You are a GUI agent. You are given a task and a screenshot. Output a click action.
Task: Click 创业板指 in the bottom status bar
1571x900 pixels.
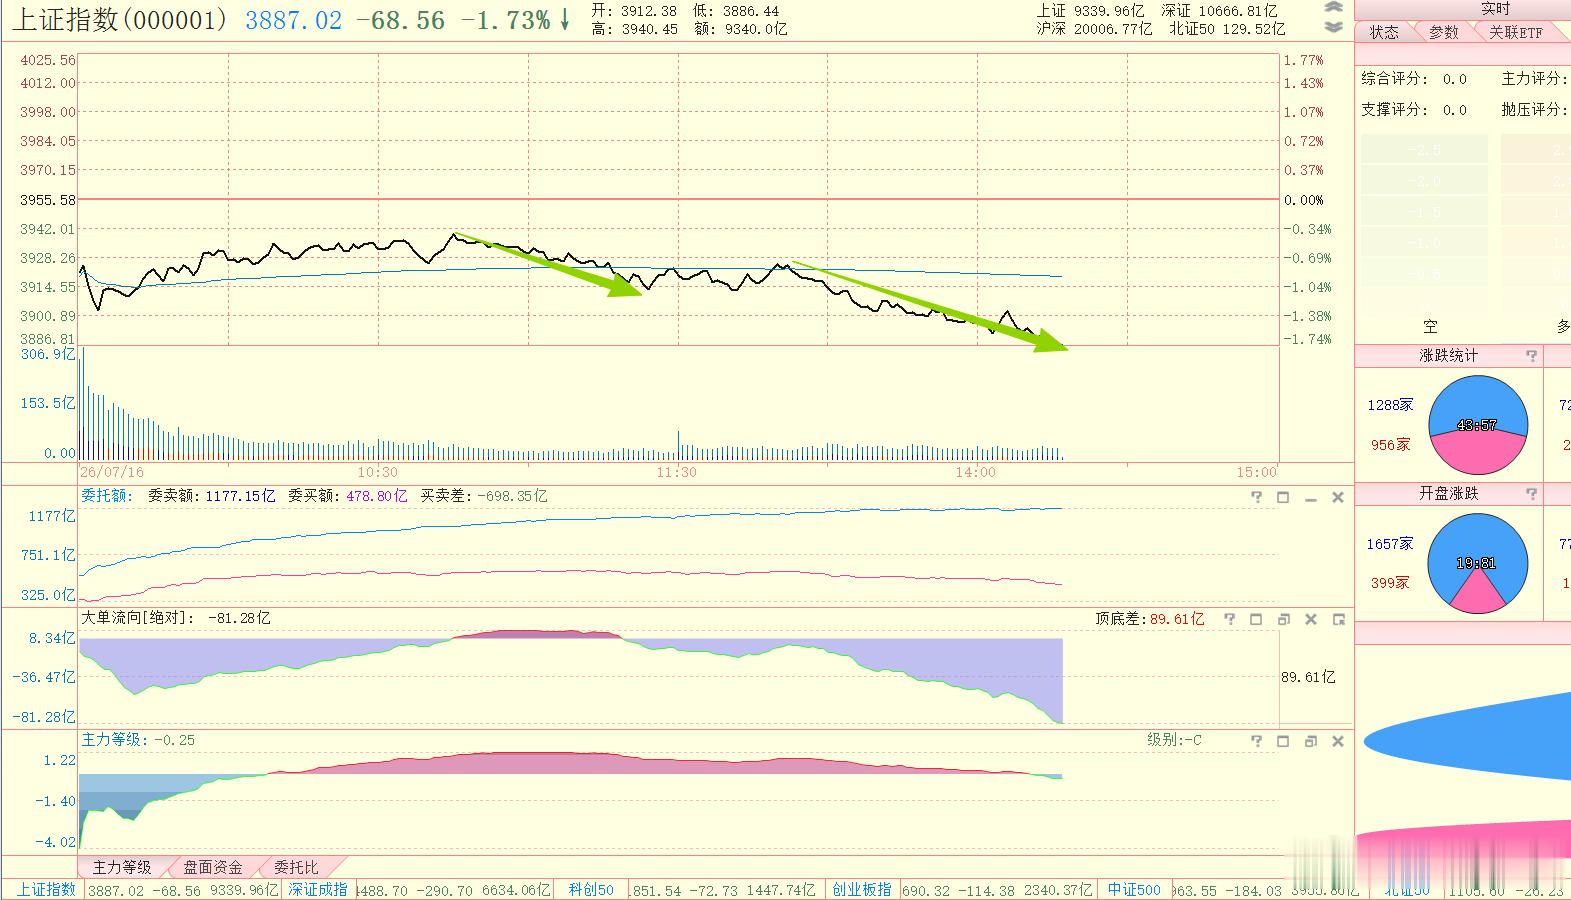861,890
